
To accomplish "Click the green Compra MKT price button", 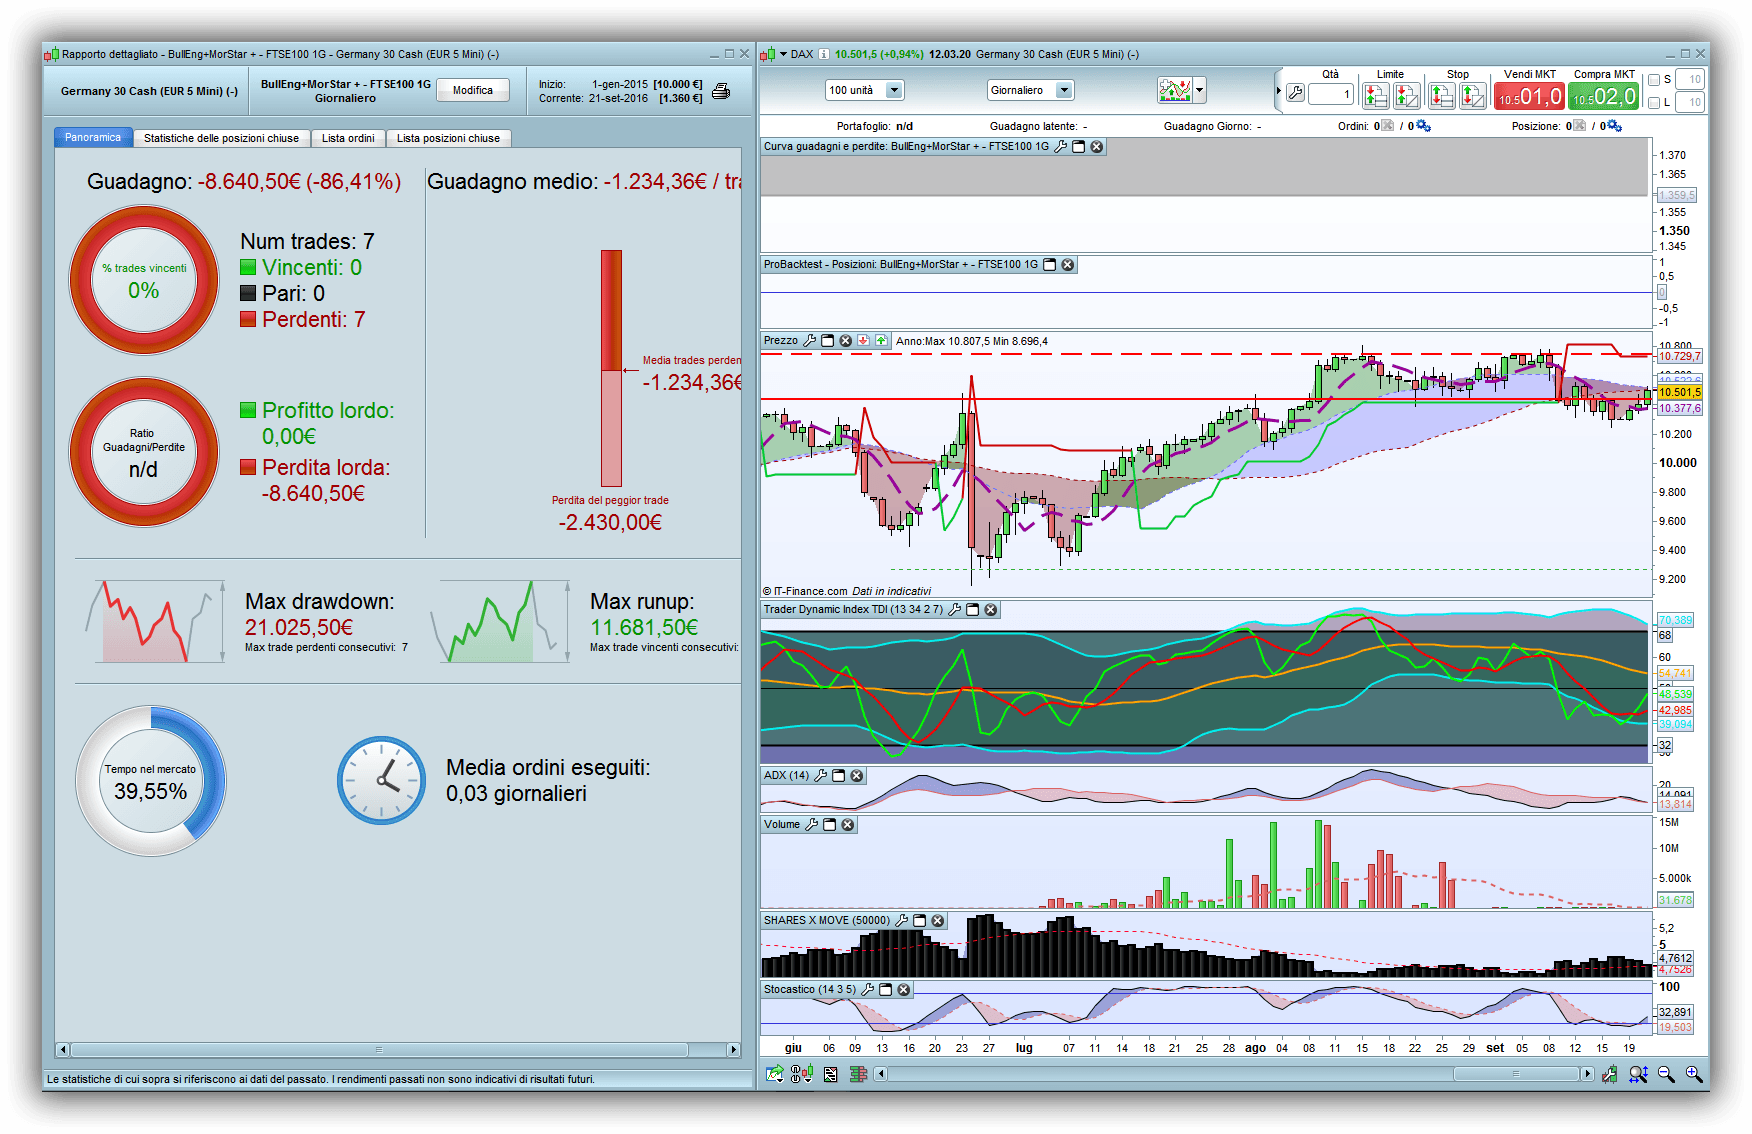I will 1604,97.
